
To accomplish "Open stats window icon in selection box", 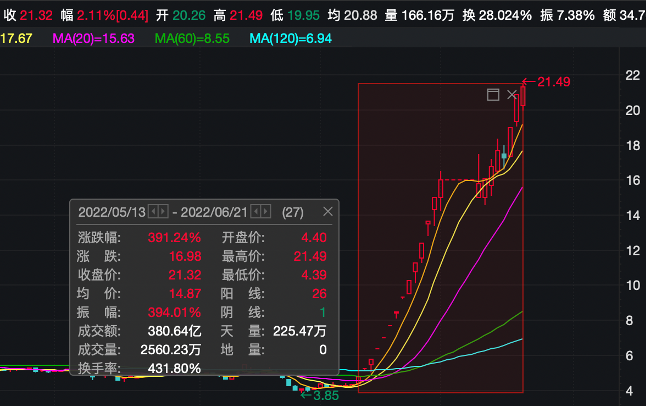I will (492, 95).
